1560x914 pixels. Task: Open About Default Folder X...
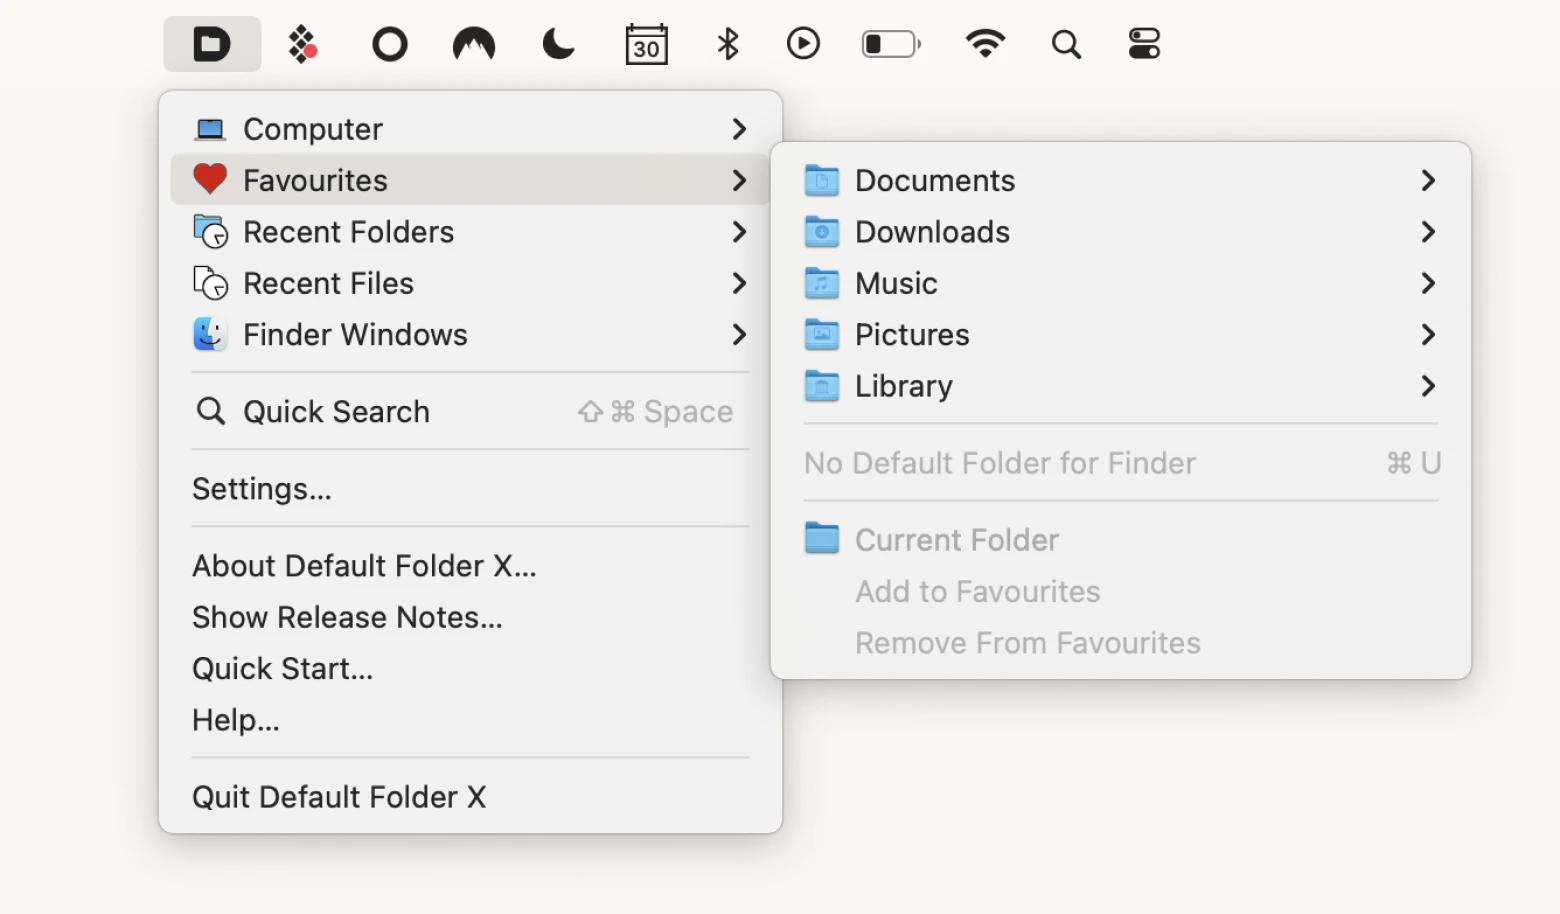point(470,565)
